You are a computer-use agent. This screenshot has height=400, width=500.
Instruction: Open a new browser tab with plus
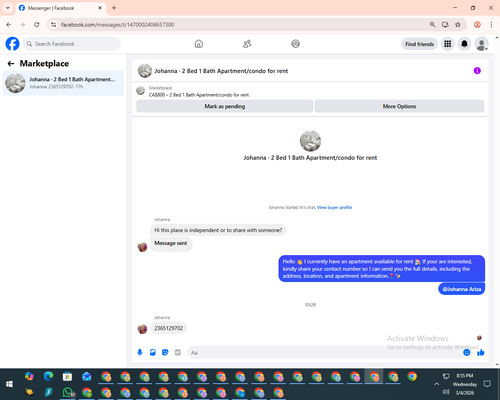pos(114,8)
